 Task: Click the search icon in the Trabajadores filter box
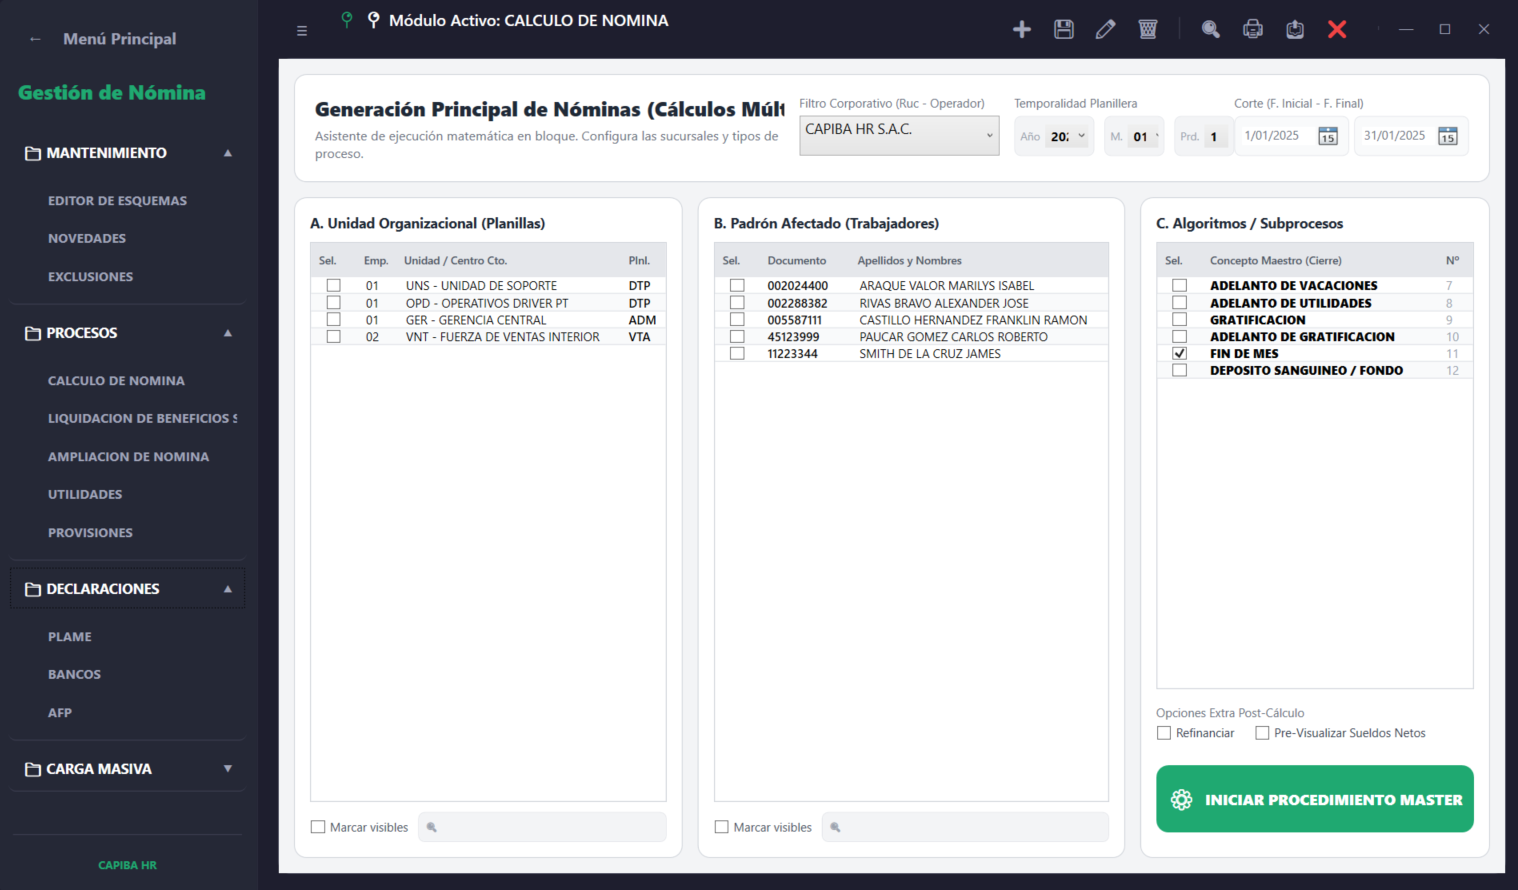(x=836, y=827)
